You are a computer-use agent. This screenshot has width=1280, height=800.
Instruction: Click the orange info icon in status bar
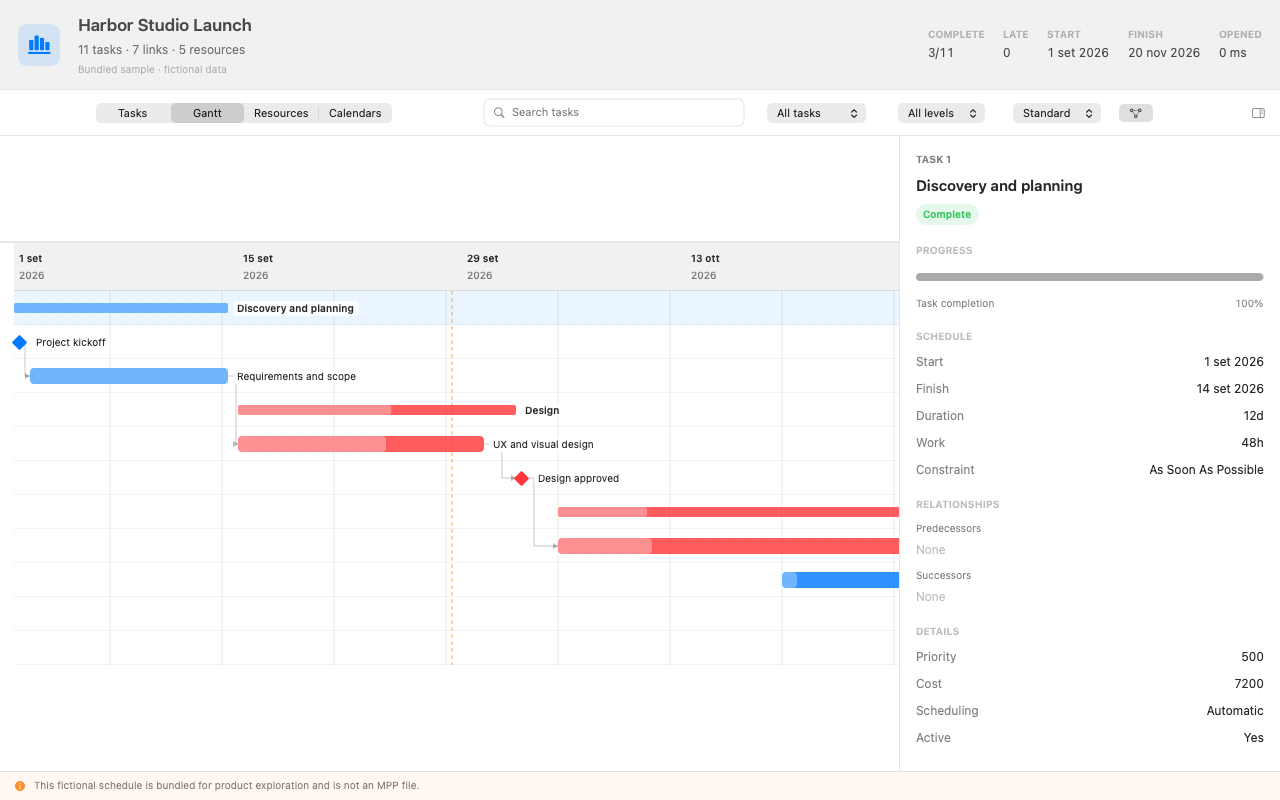coord(20,786)
